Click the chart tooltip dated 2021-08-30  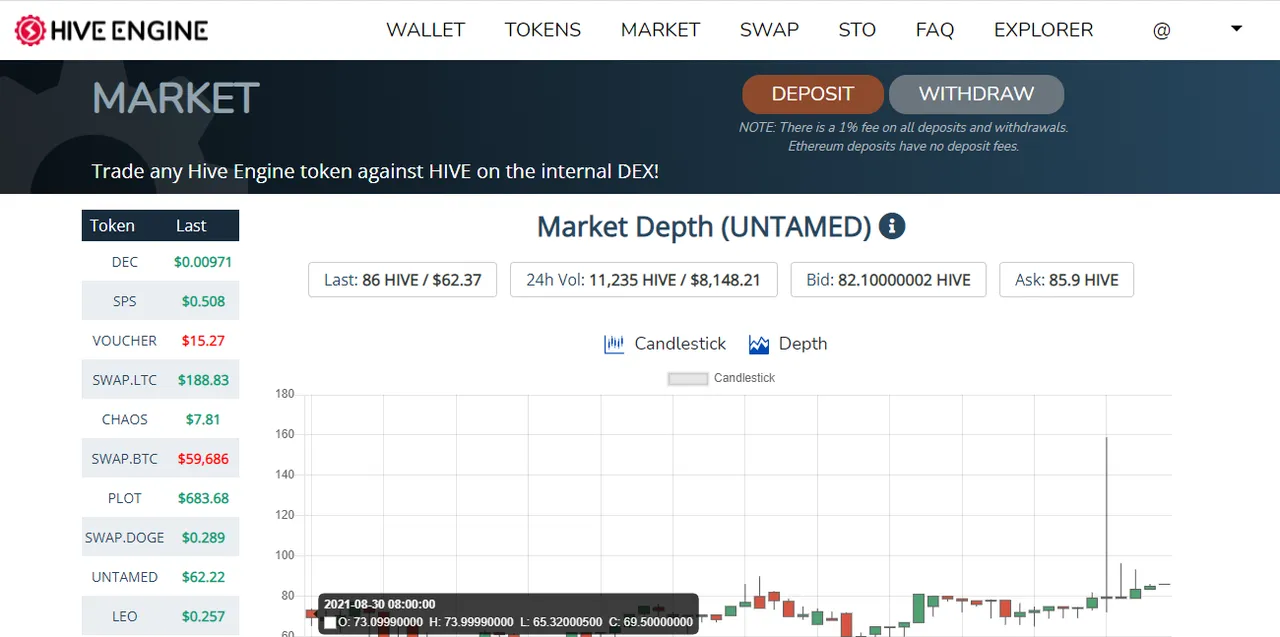(508, 613)
